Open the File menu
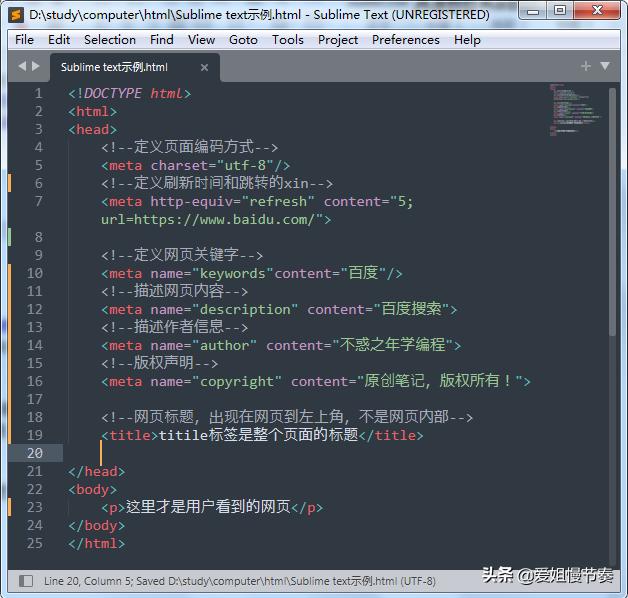 24,40
